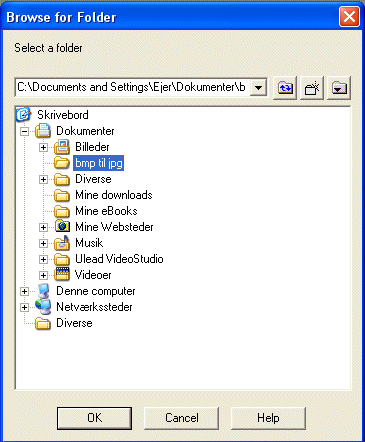365x442 pixels.
Task: Expand the Diverse subfolder under Dokumenter
Action: (43, 179)
